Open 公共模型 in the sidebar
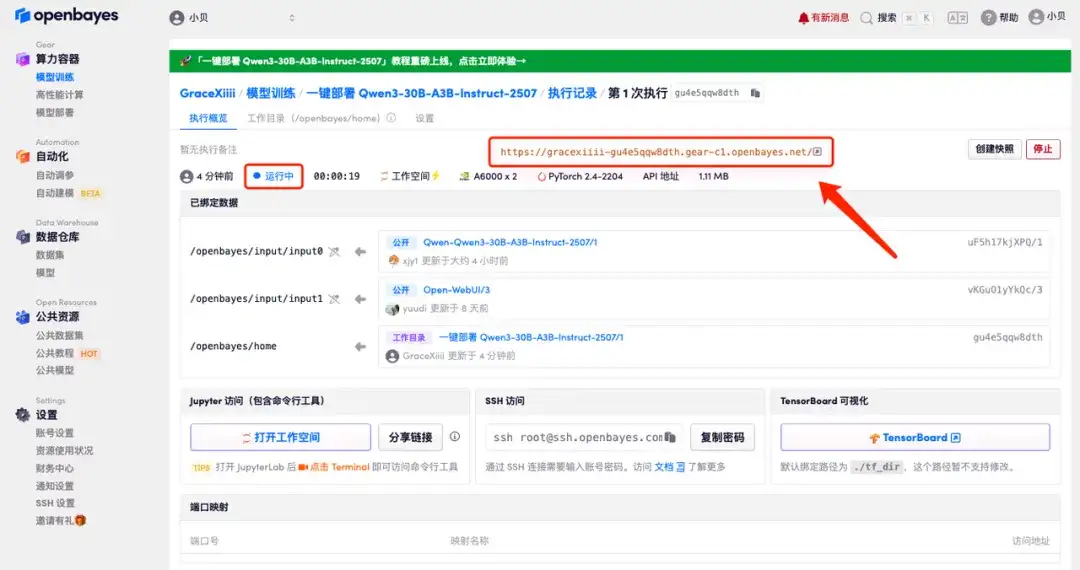This screenshot has width=1080, height=570. coord(54,370)
